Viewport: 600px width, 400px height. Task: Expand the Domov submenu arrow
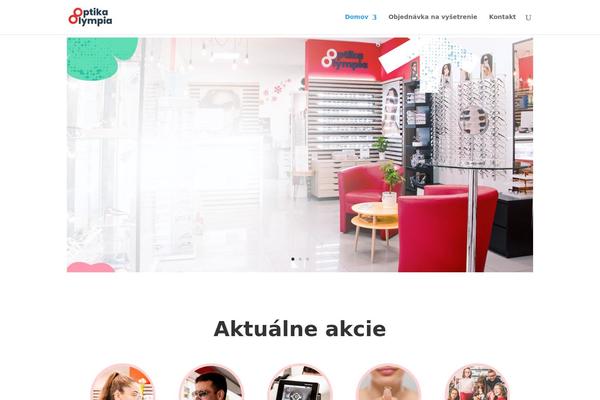pos(375,17)
